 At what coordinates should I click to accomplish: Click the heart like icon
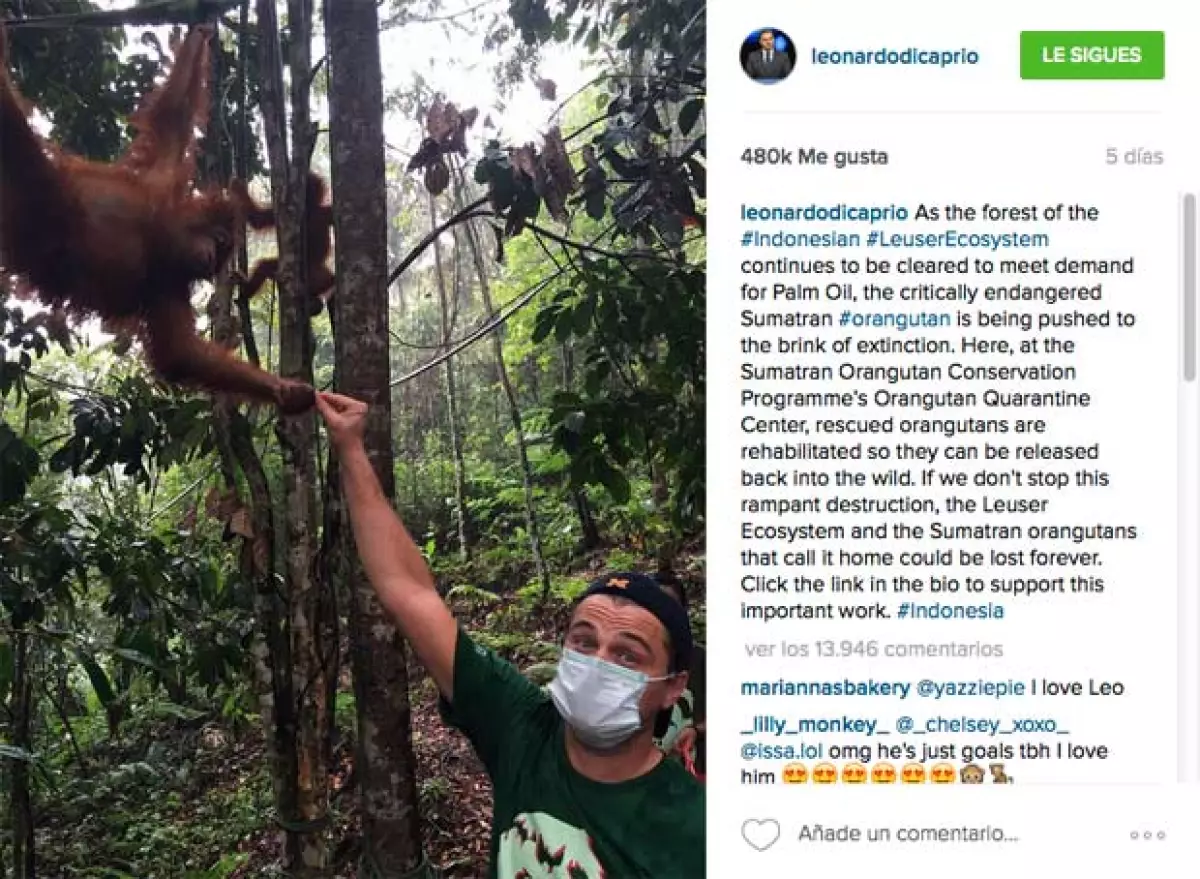760,834
